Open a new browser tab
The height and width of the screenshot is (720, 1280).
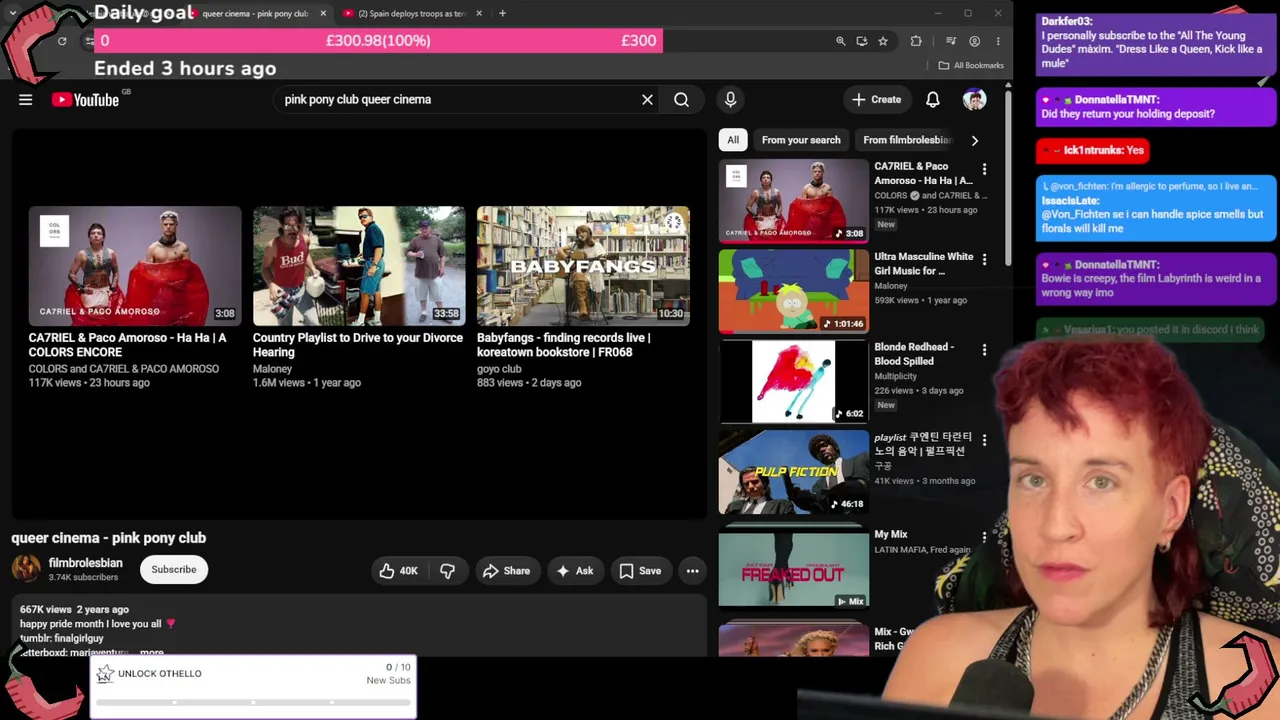tap(502, 14)
